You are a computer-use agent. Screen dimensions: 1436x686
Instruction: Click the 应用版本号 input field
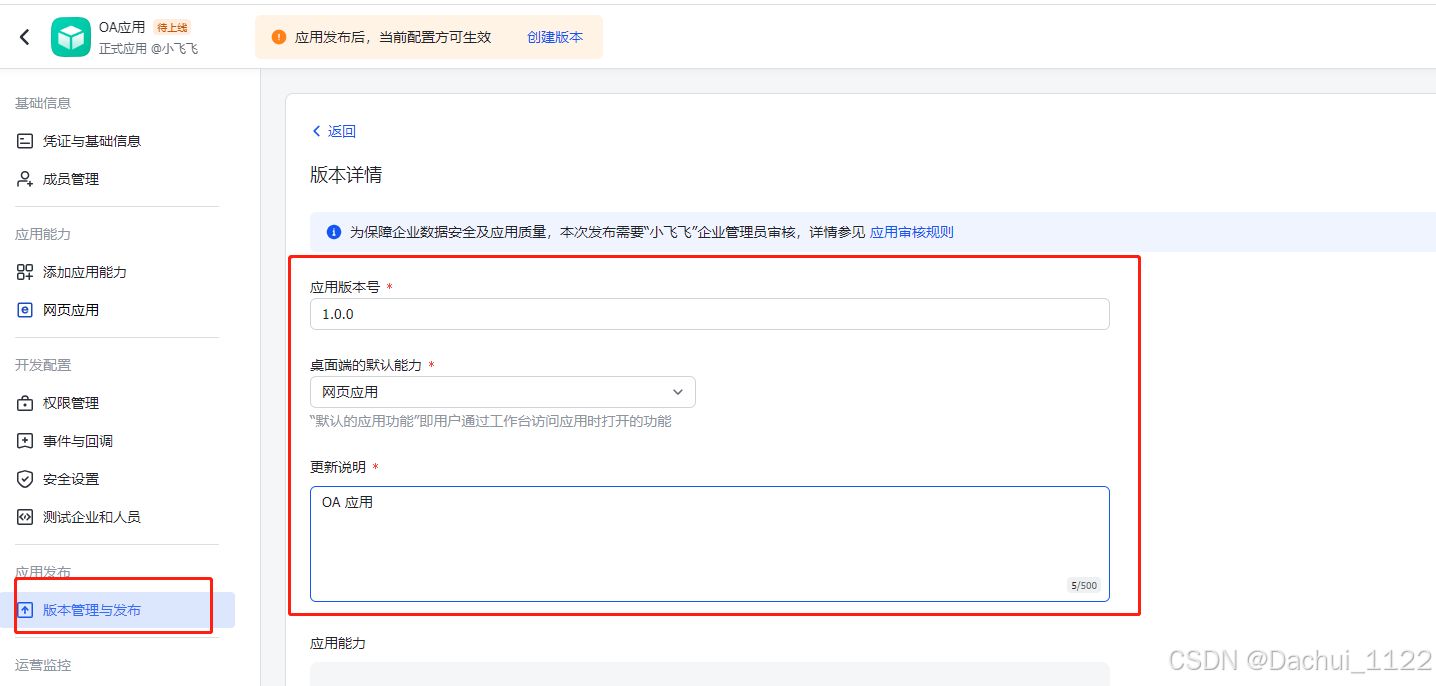710,314
